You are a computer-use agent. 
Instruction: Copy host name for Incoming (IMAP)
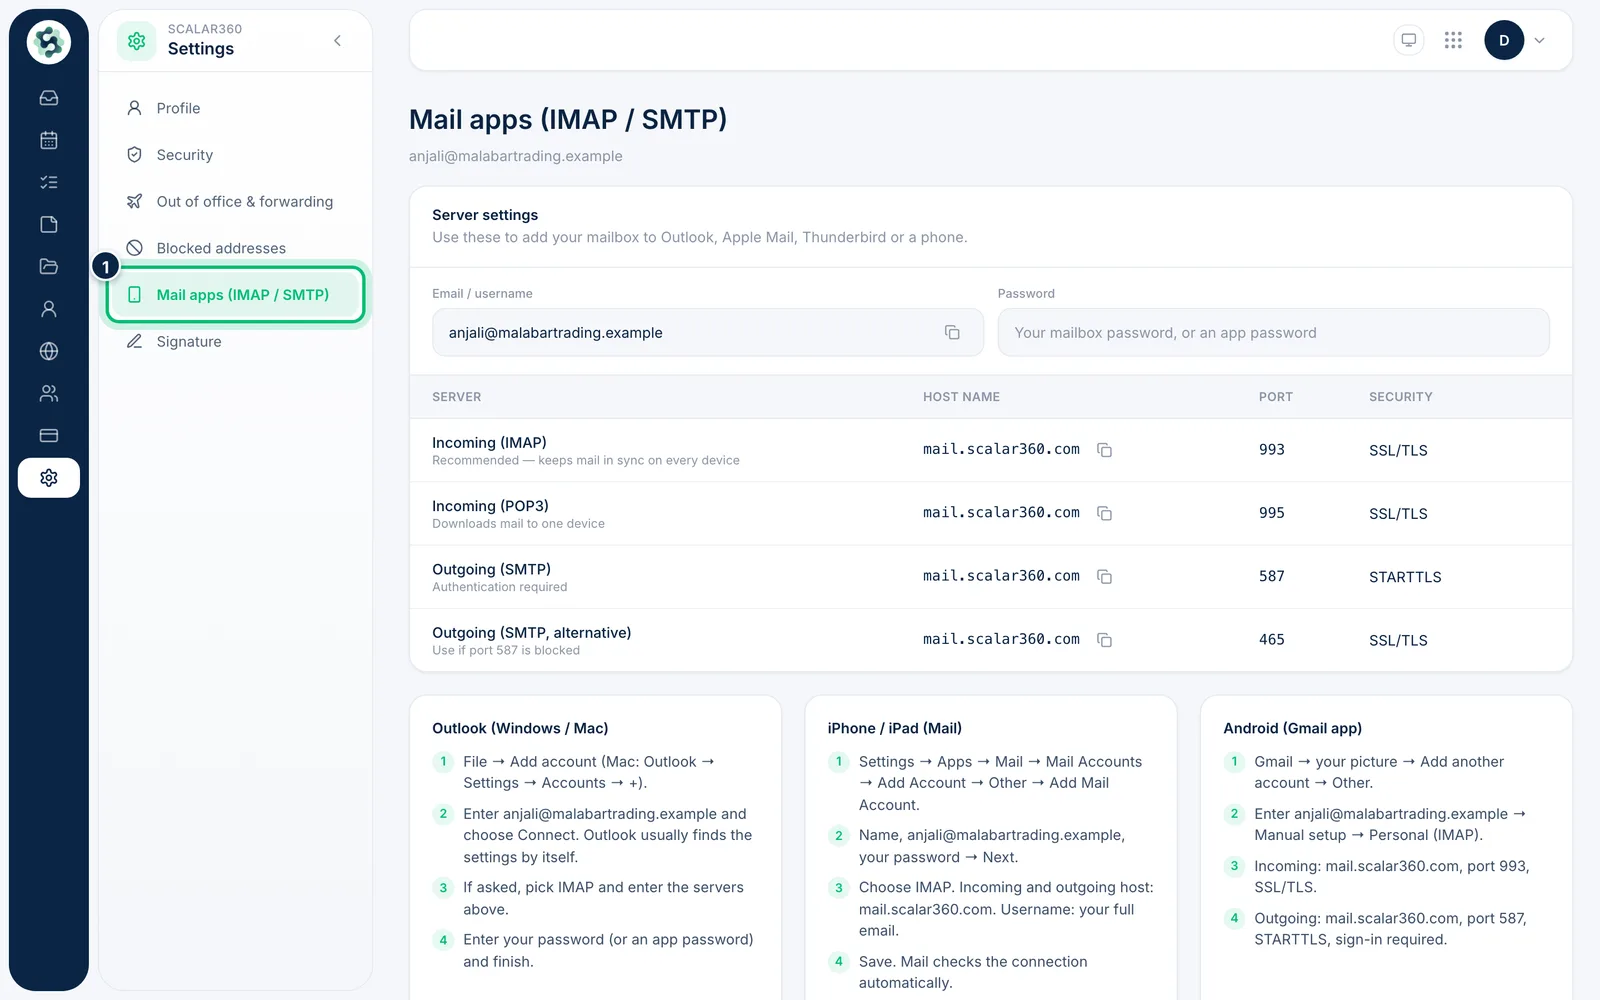tap(1104, 450)
